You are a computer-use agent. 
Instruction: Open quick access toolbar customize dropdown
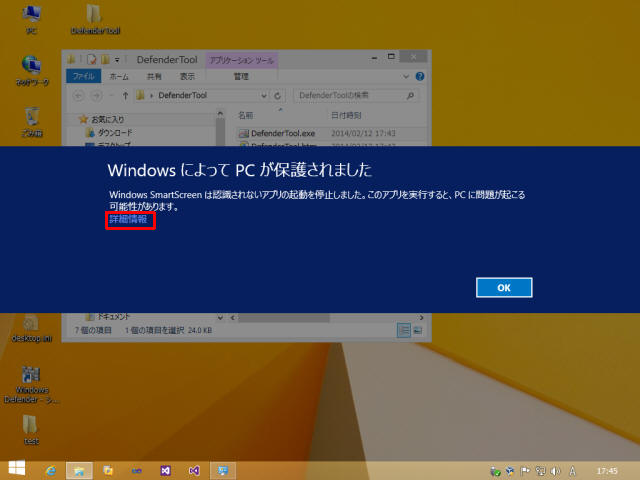click(x=117, y=60)
